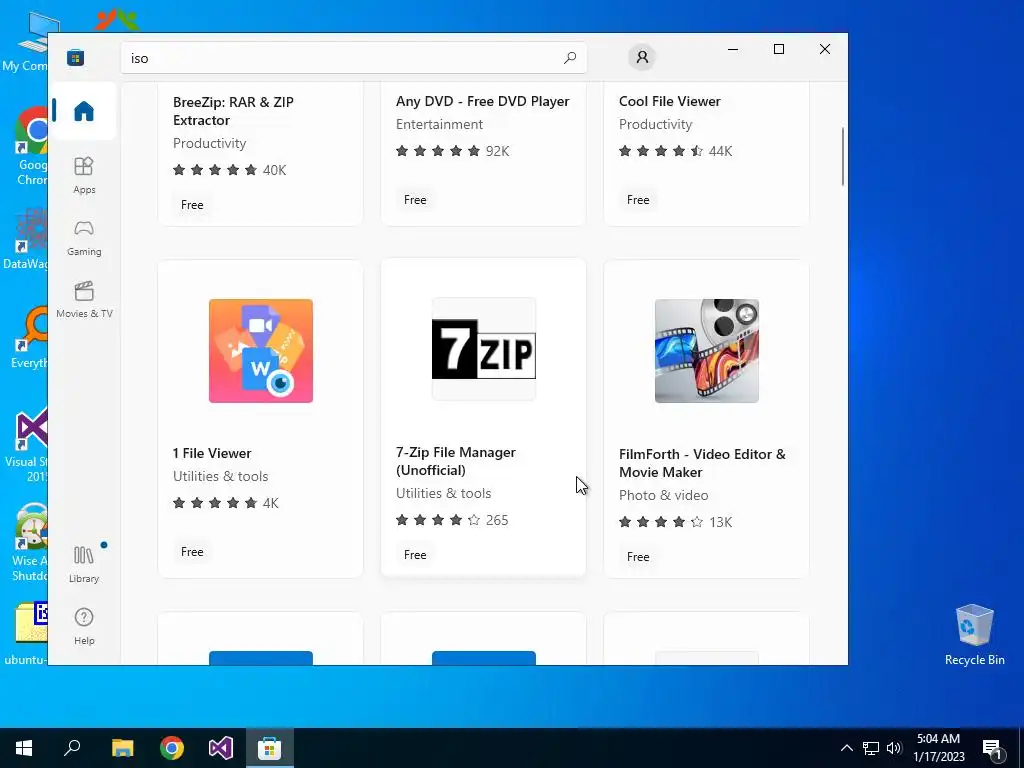
Task: Click 'Photo & video' category under FilmForth
Action: pos(664,495)
